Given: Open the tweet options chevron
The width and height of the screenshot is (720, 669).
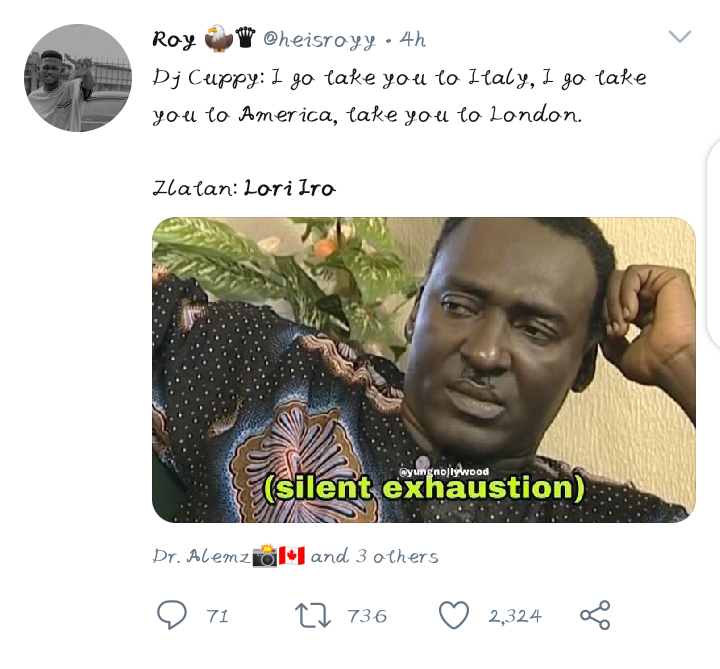Looking at the screenshot, I should pos(680,36).
